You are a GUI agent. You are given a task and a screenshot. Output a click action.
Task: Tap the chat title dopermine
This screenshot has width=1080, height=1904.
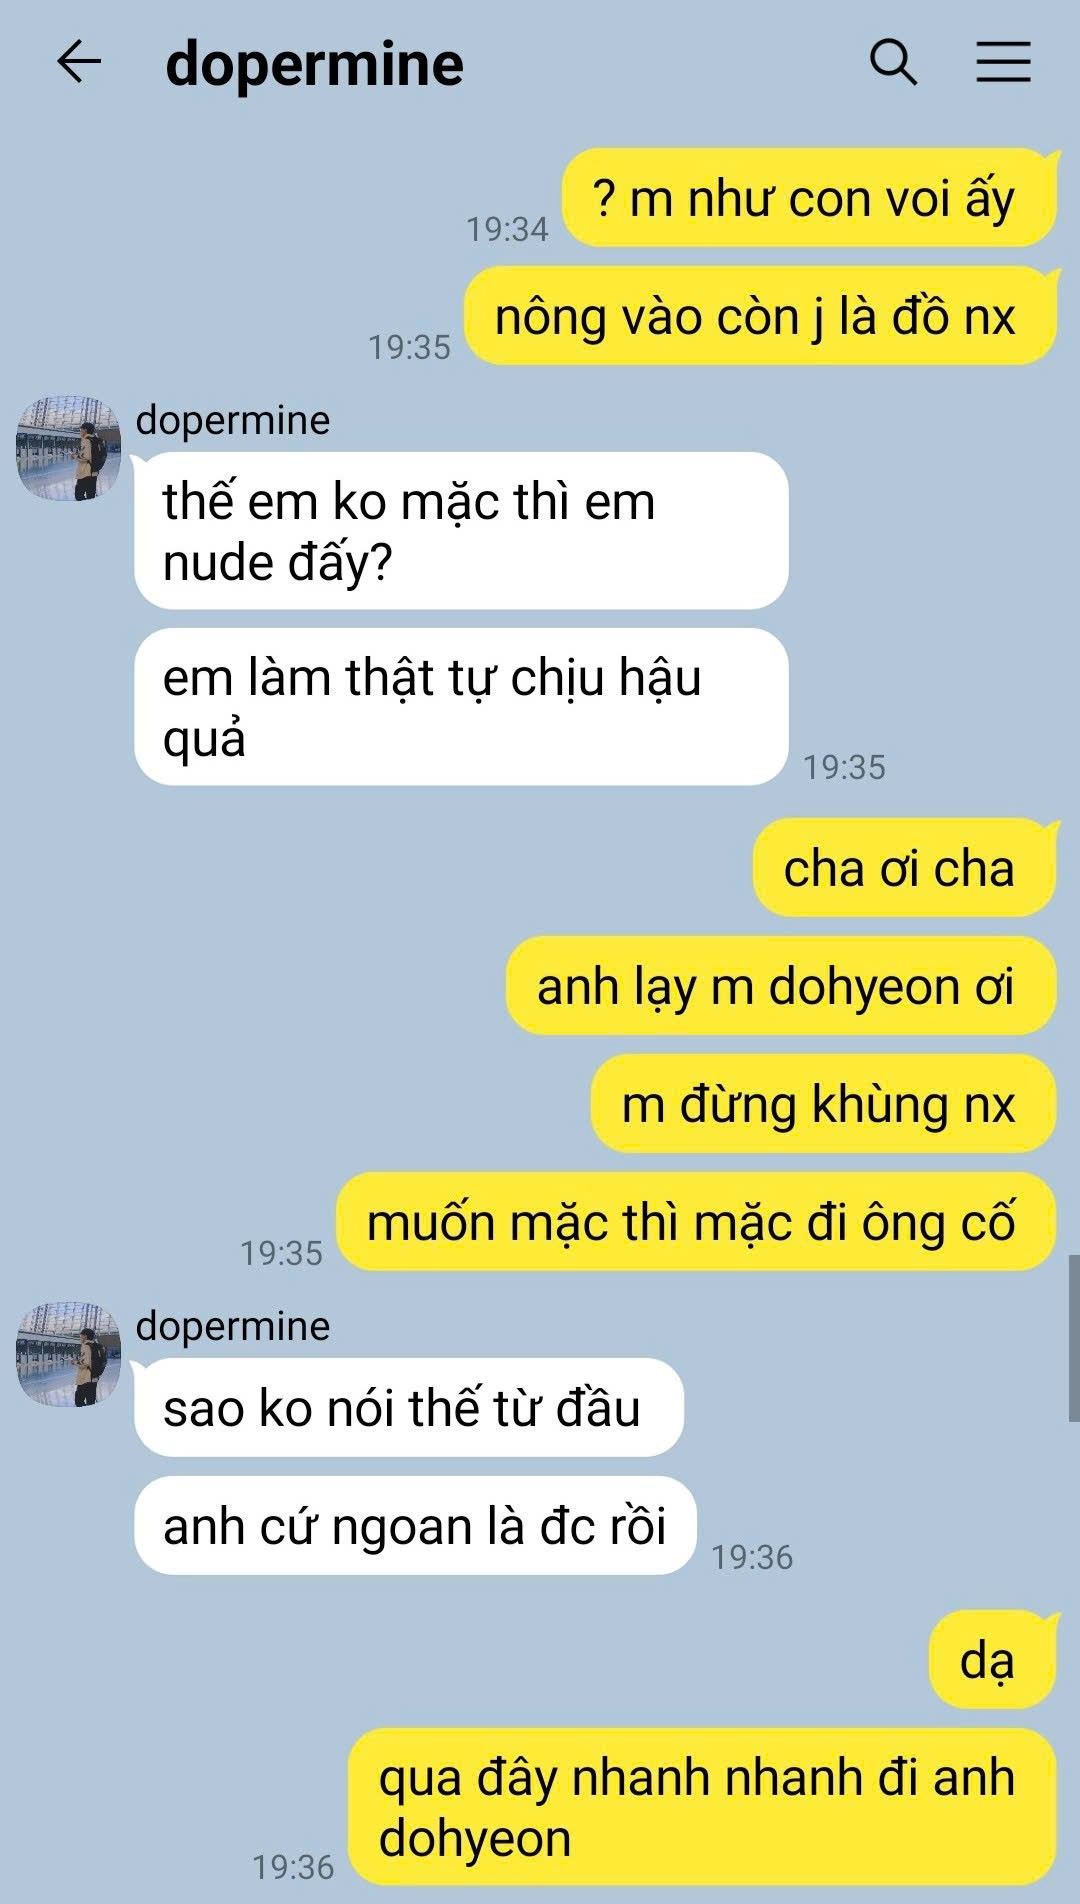(314, 65)
